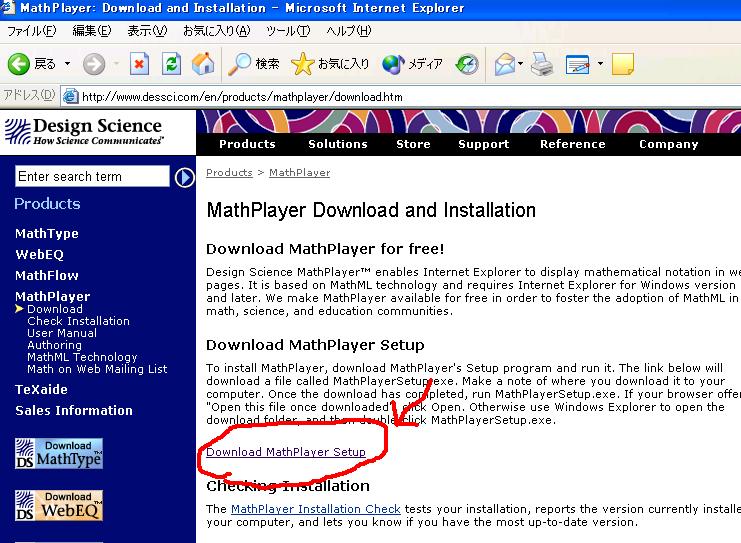
Task: Click the grey Forward arrow button
Action: 94,64
